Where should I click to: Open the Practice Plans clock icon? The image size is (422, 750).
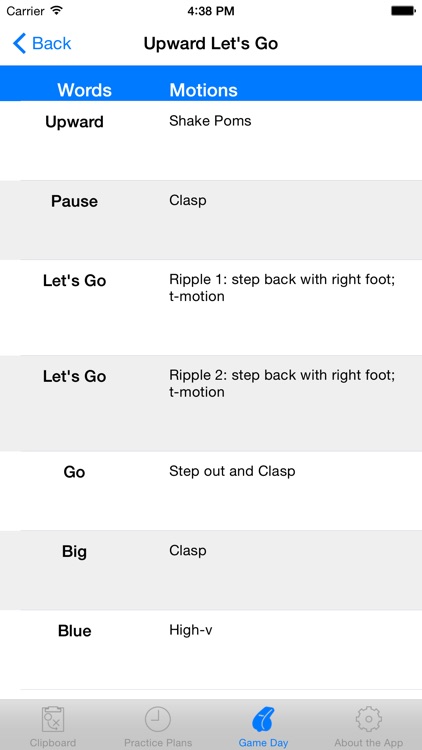(158, 719)
